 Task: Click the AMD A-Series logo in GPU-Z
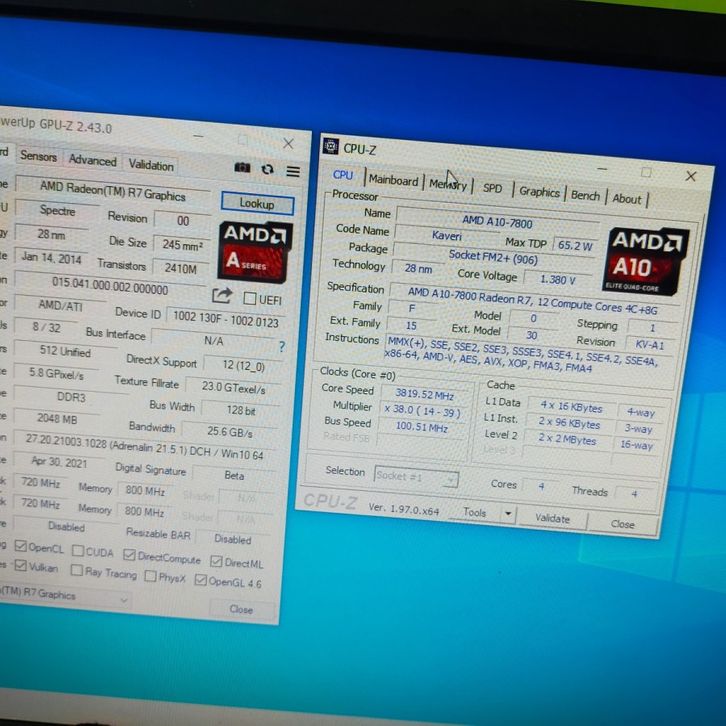[254, 250]
